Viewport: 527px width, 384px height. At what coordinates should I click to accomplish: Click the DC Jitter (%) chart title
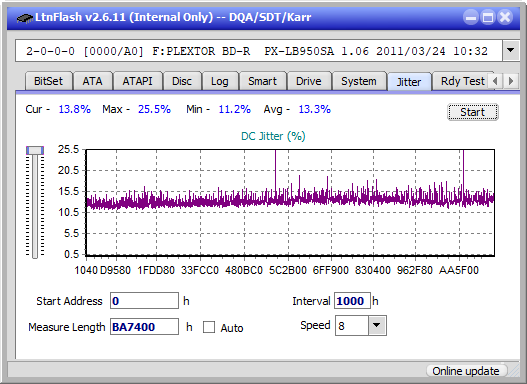[x=273, y=136]
